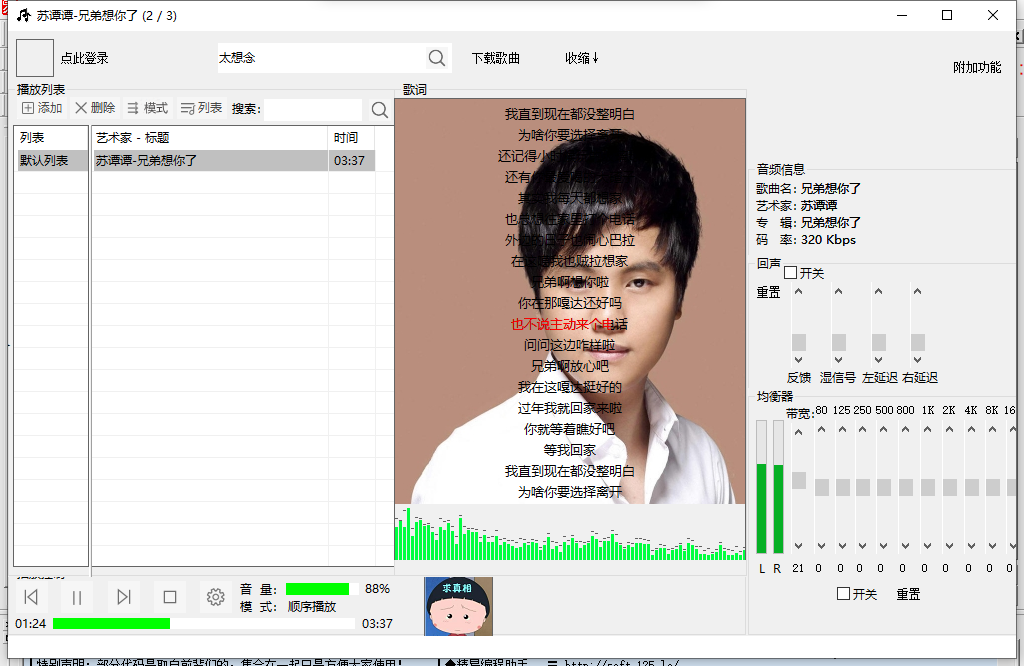
Task: Enable the 回声 echo 开关 checkbox
Action: (791, 273)
